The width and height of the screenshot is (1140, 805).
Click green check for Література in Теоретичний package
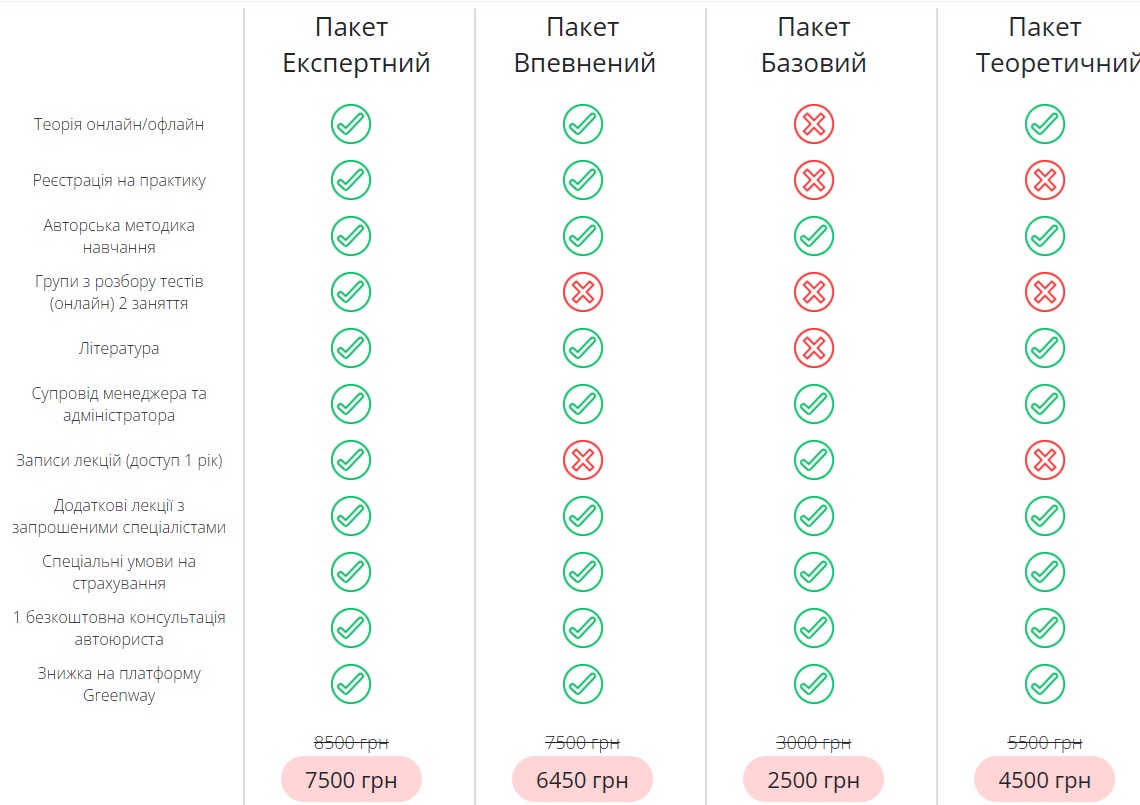coord(1045,349)
